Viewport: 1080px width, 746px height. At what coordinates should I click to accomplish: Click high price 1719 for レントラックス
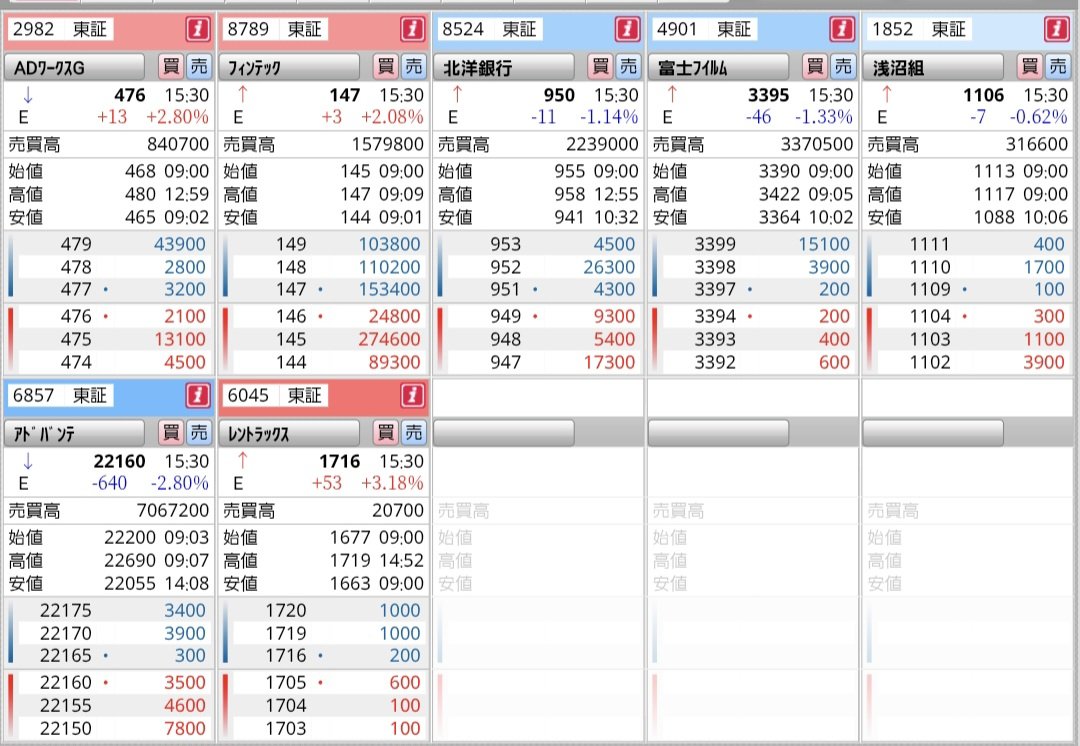351,560
